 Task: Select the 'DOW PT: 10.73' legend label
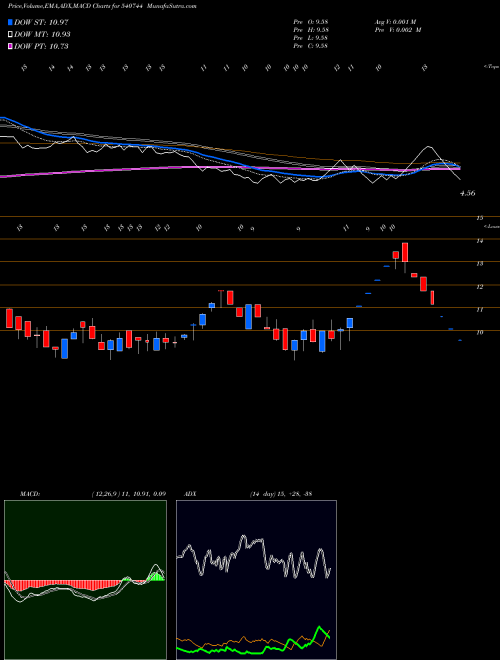coord(41,46)
